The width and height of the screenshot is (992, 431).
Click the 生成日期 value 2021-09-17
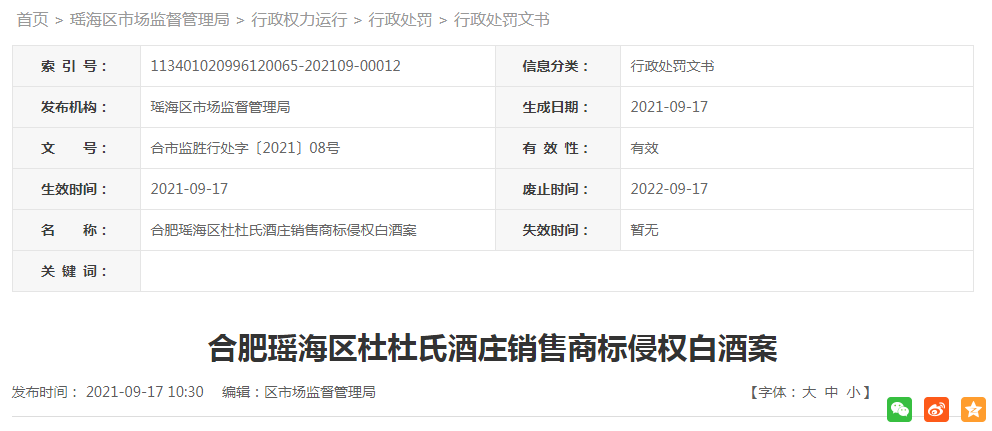(x=669, y=107)
